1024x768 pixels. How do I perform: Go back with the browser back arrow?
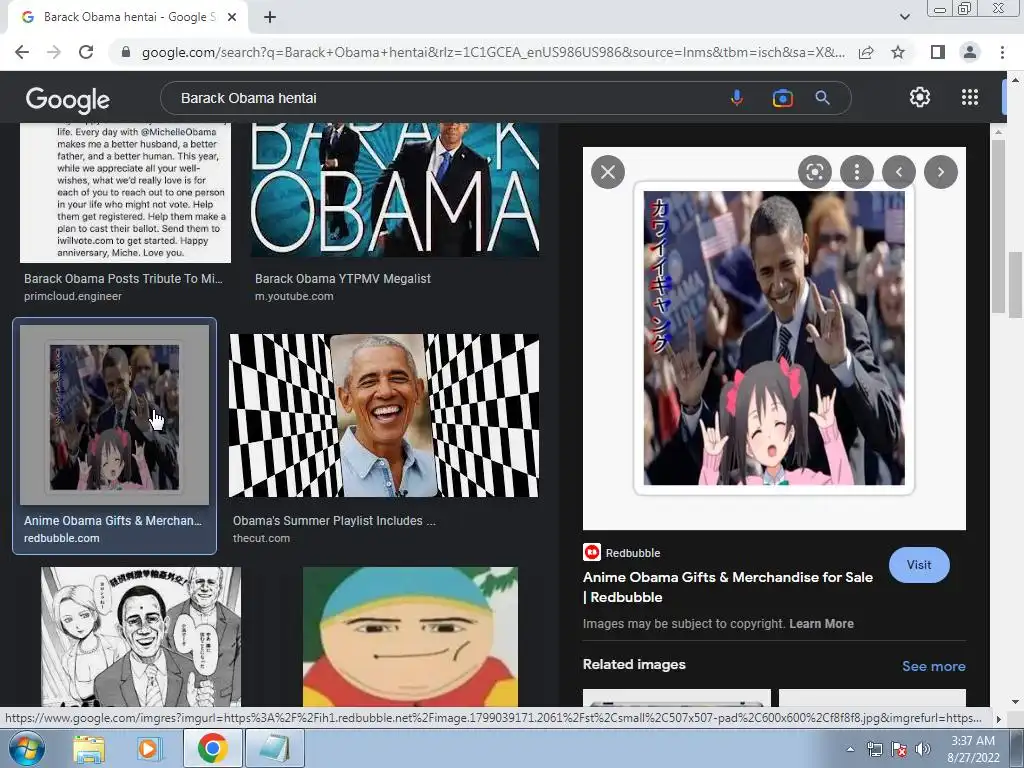[22, 52]
